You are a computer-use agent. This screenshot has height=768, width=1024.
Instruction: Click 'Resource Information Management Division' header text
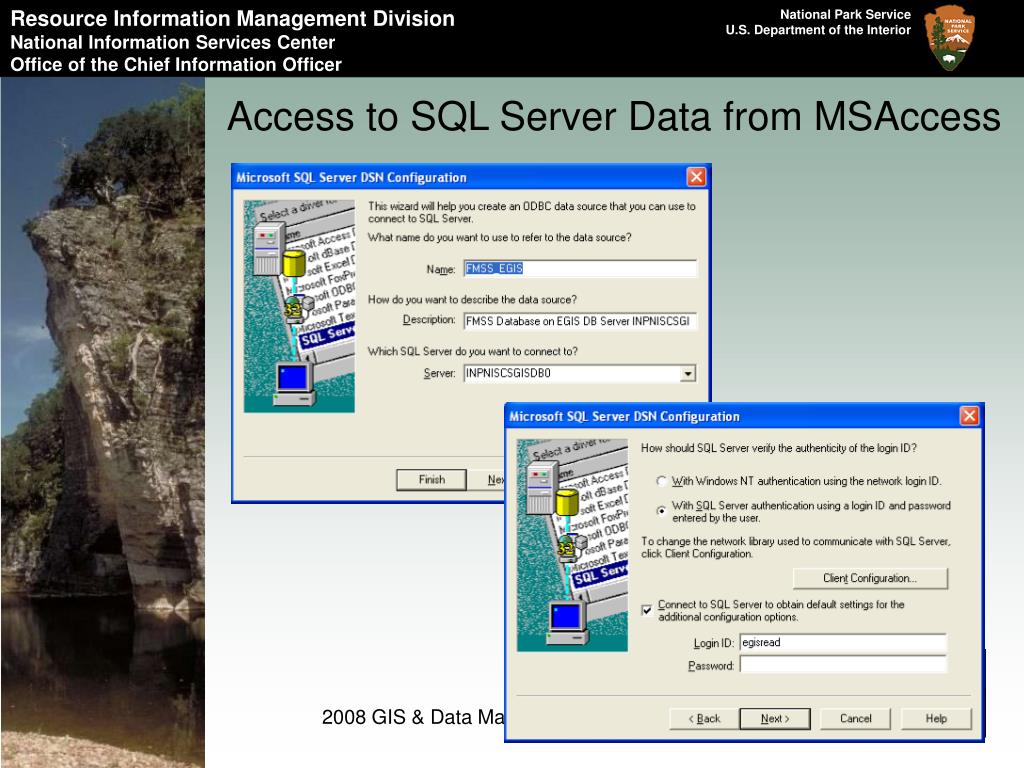tap(232, 18)
